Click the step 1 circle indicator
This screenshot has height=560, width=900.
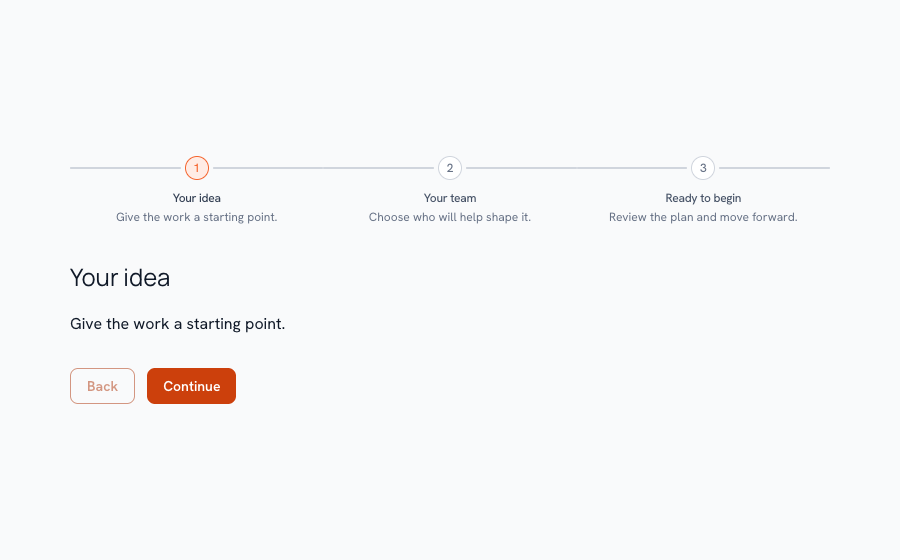197,168
